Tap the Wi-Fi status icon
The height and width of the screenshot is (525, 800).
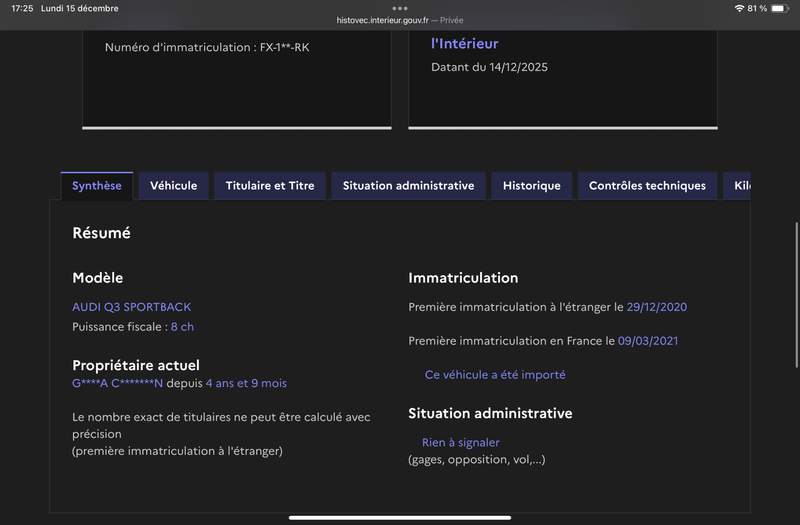tap(739, 8)
